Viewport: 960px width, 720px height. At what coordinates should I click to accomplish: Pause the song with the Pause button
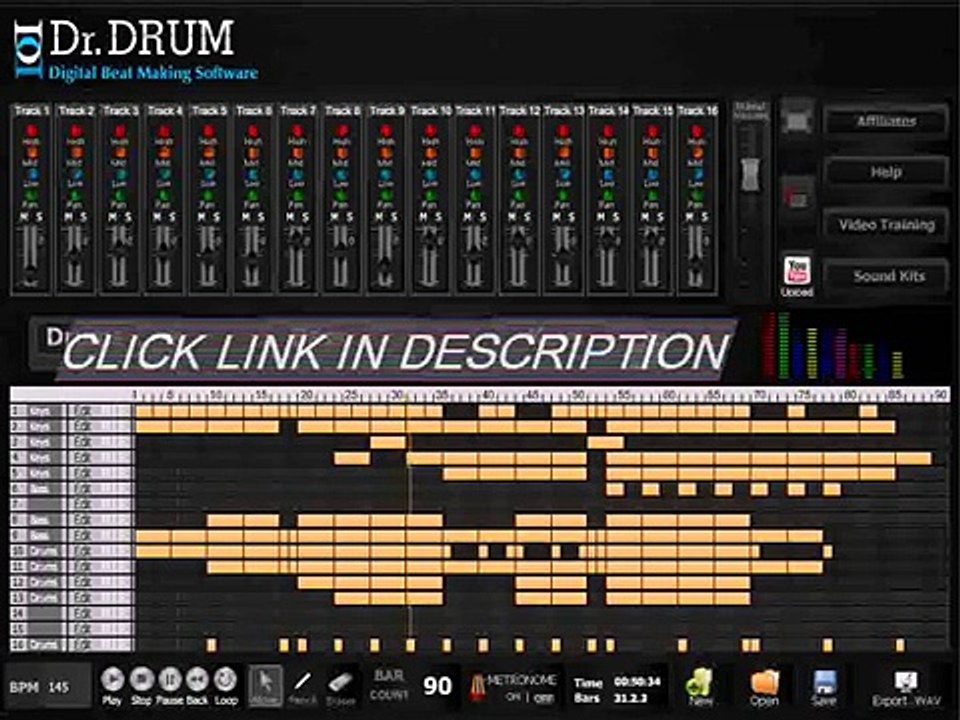click(x=170, y=680)
